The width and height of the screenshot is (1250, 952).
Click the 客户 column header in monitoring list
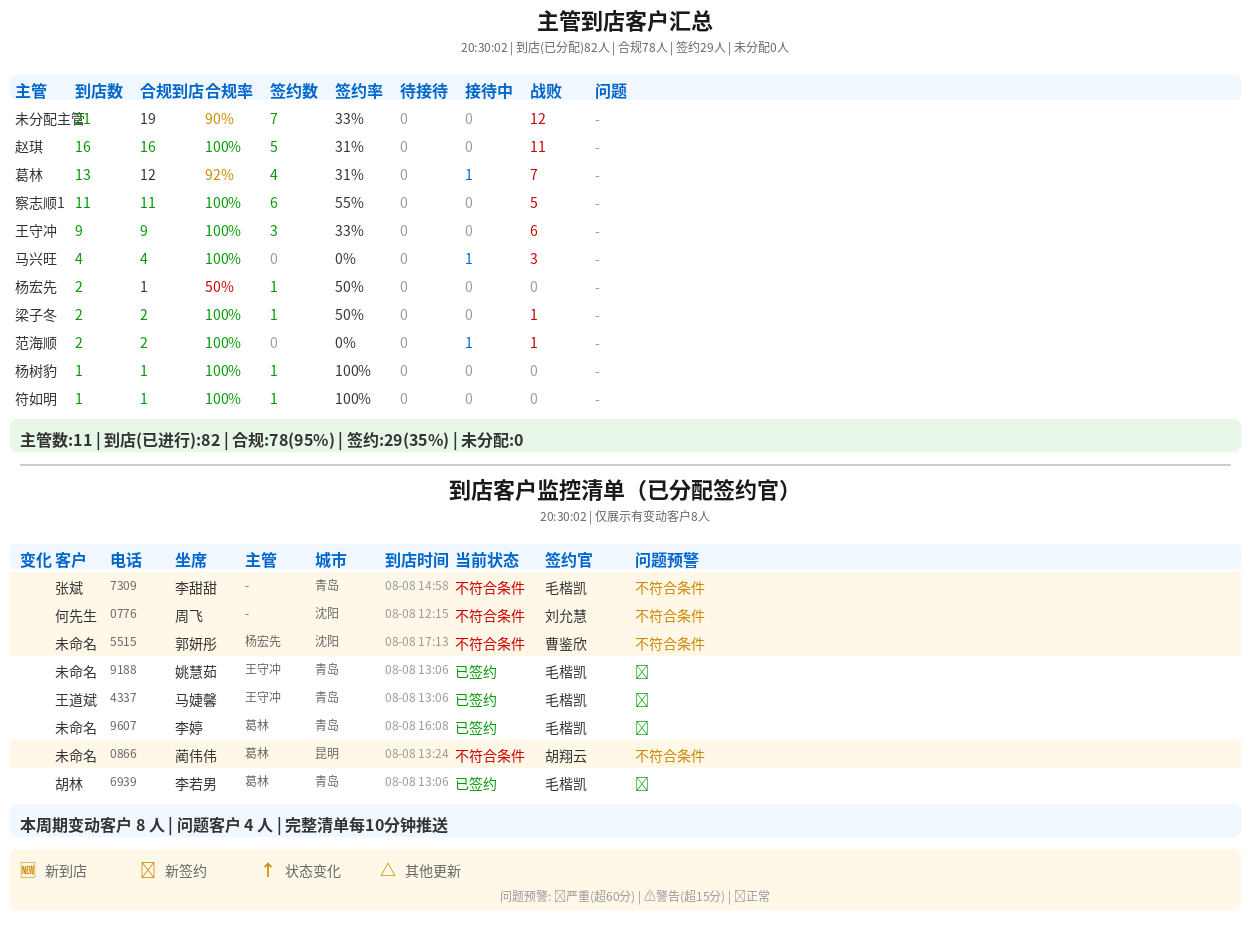(71, 560)
